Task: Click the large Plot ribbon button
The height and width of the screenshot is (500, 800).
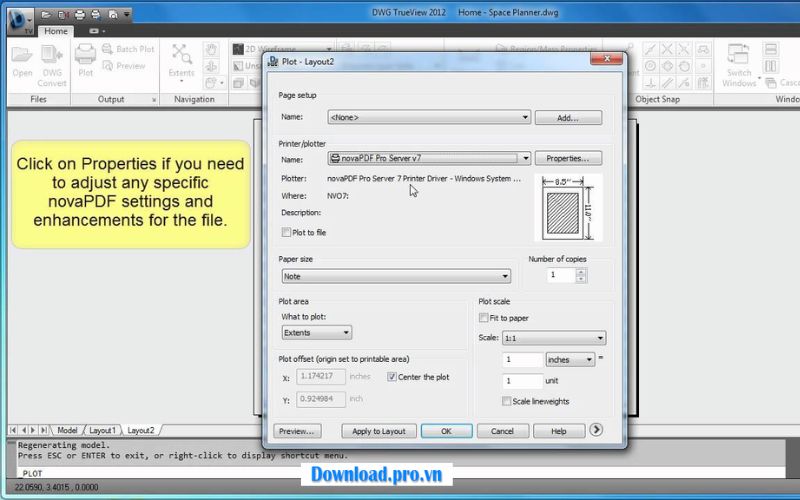Action: 85,60
